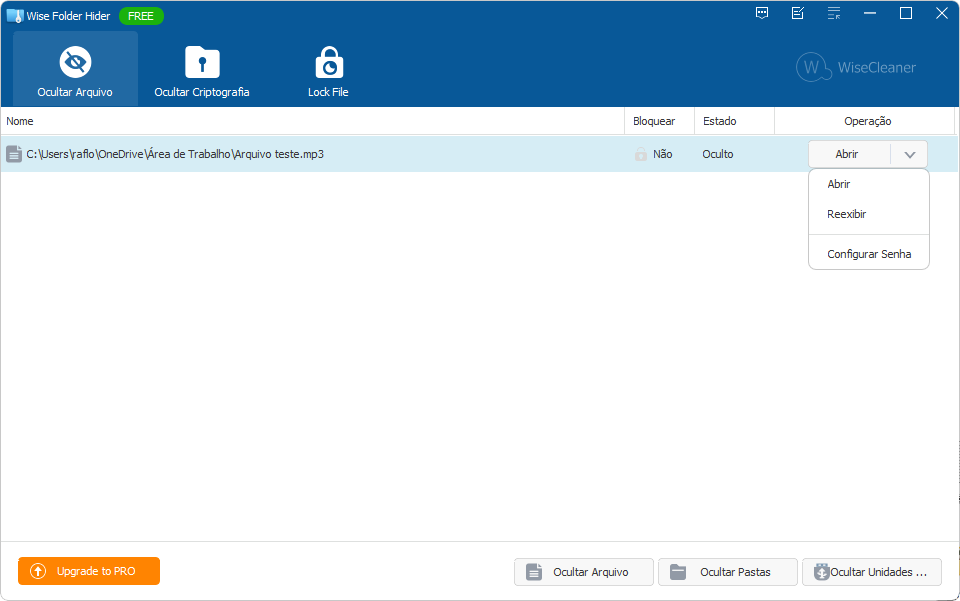Click the Oculto status text
The image size is (960, 601).
pos(718,154)
